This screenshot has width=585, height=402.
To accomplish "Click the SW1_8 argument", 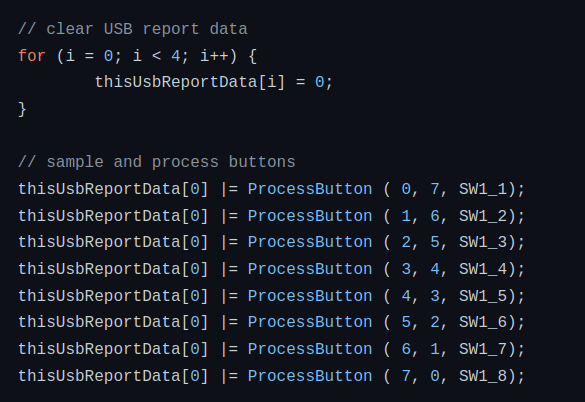I will pos(483,376).
